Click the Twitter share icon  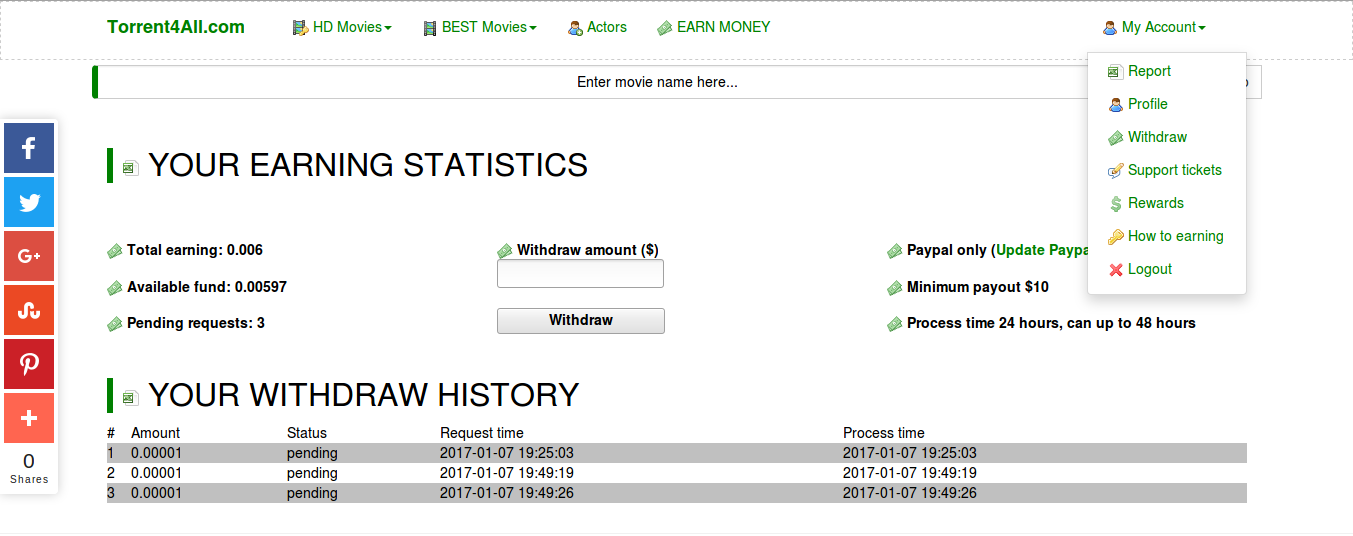click(x=29, y=202)
